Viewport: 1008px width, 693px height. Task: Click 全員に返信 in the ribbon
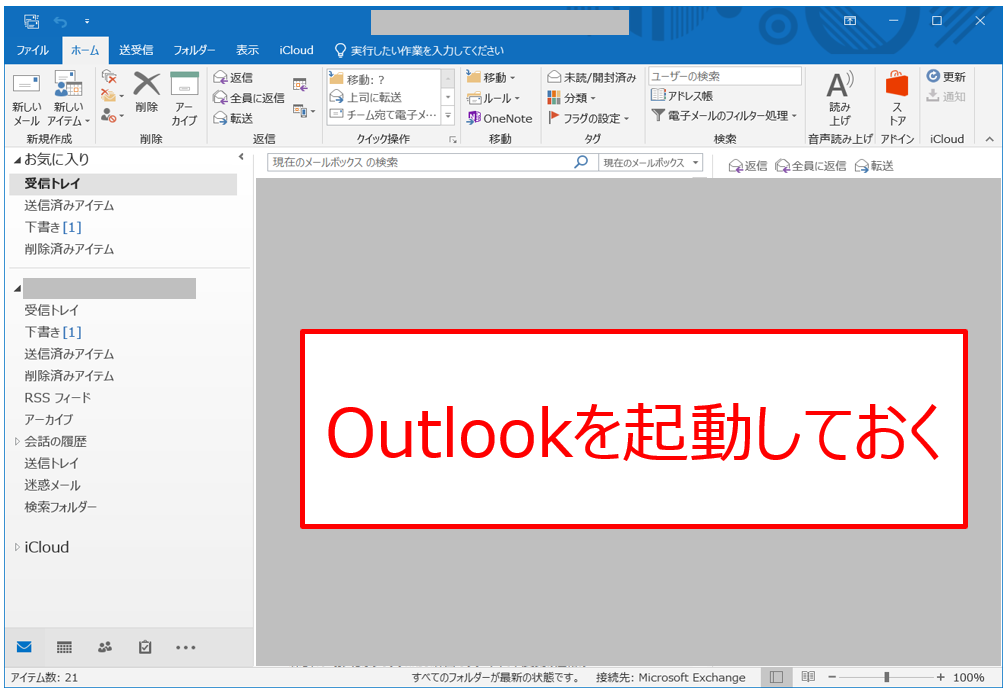point(249,98)
